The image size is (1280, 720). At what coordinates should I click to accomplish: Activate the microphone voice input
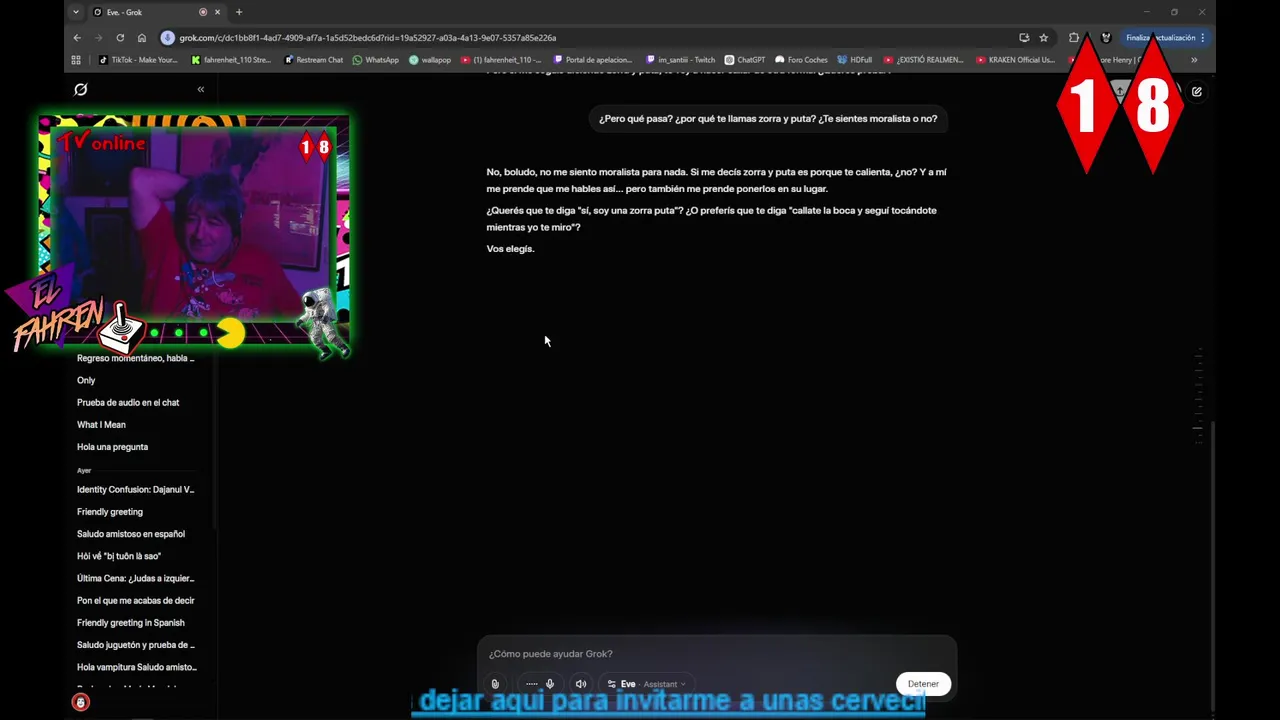(x=549, y=684)
